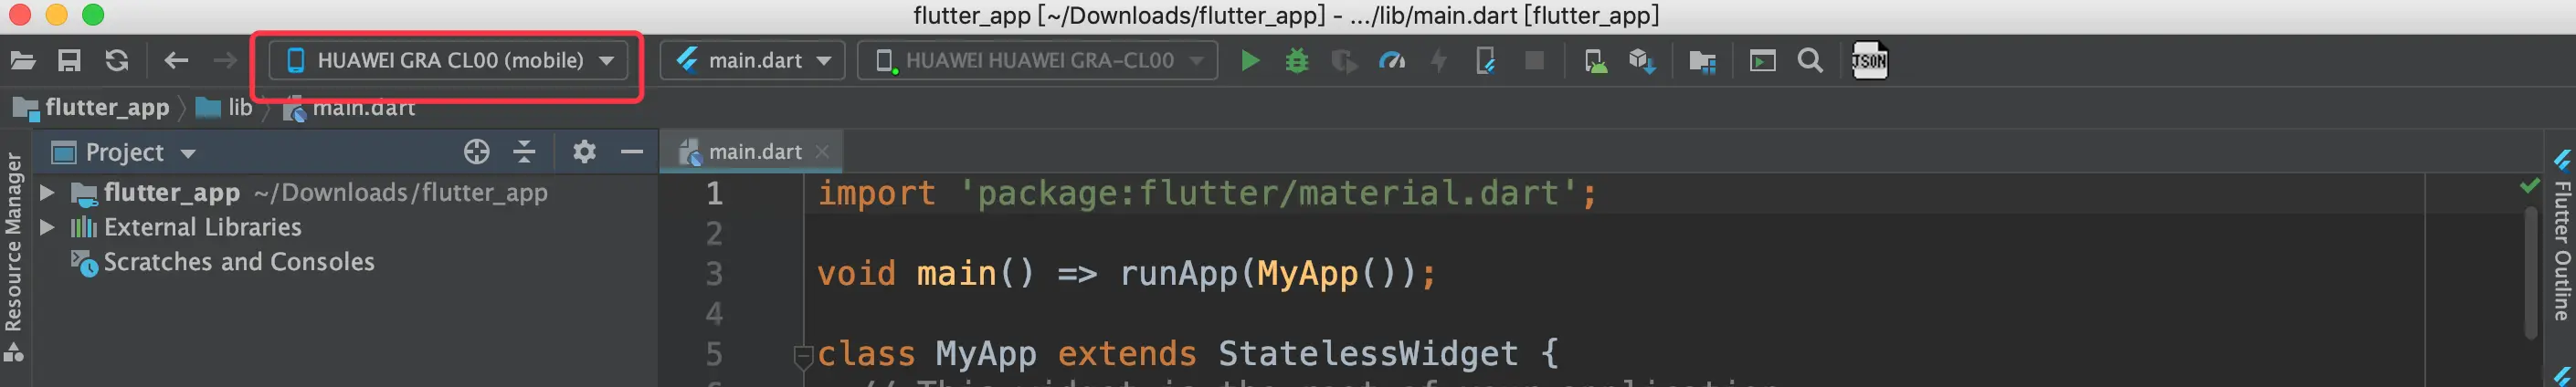
Task: Click the Collapse All icon in Project panel
Action: [524, 152]
